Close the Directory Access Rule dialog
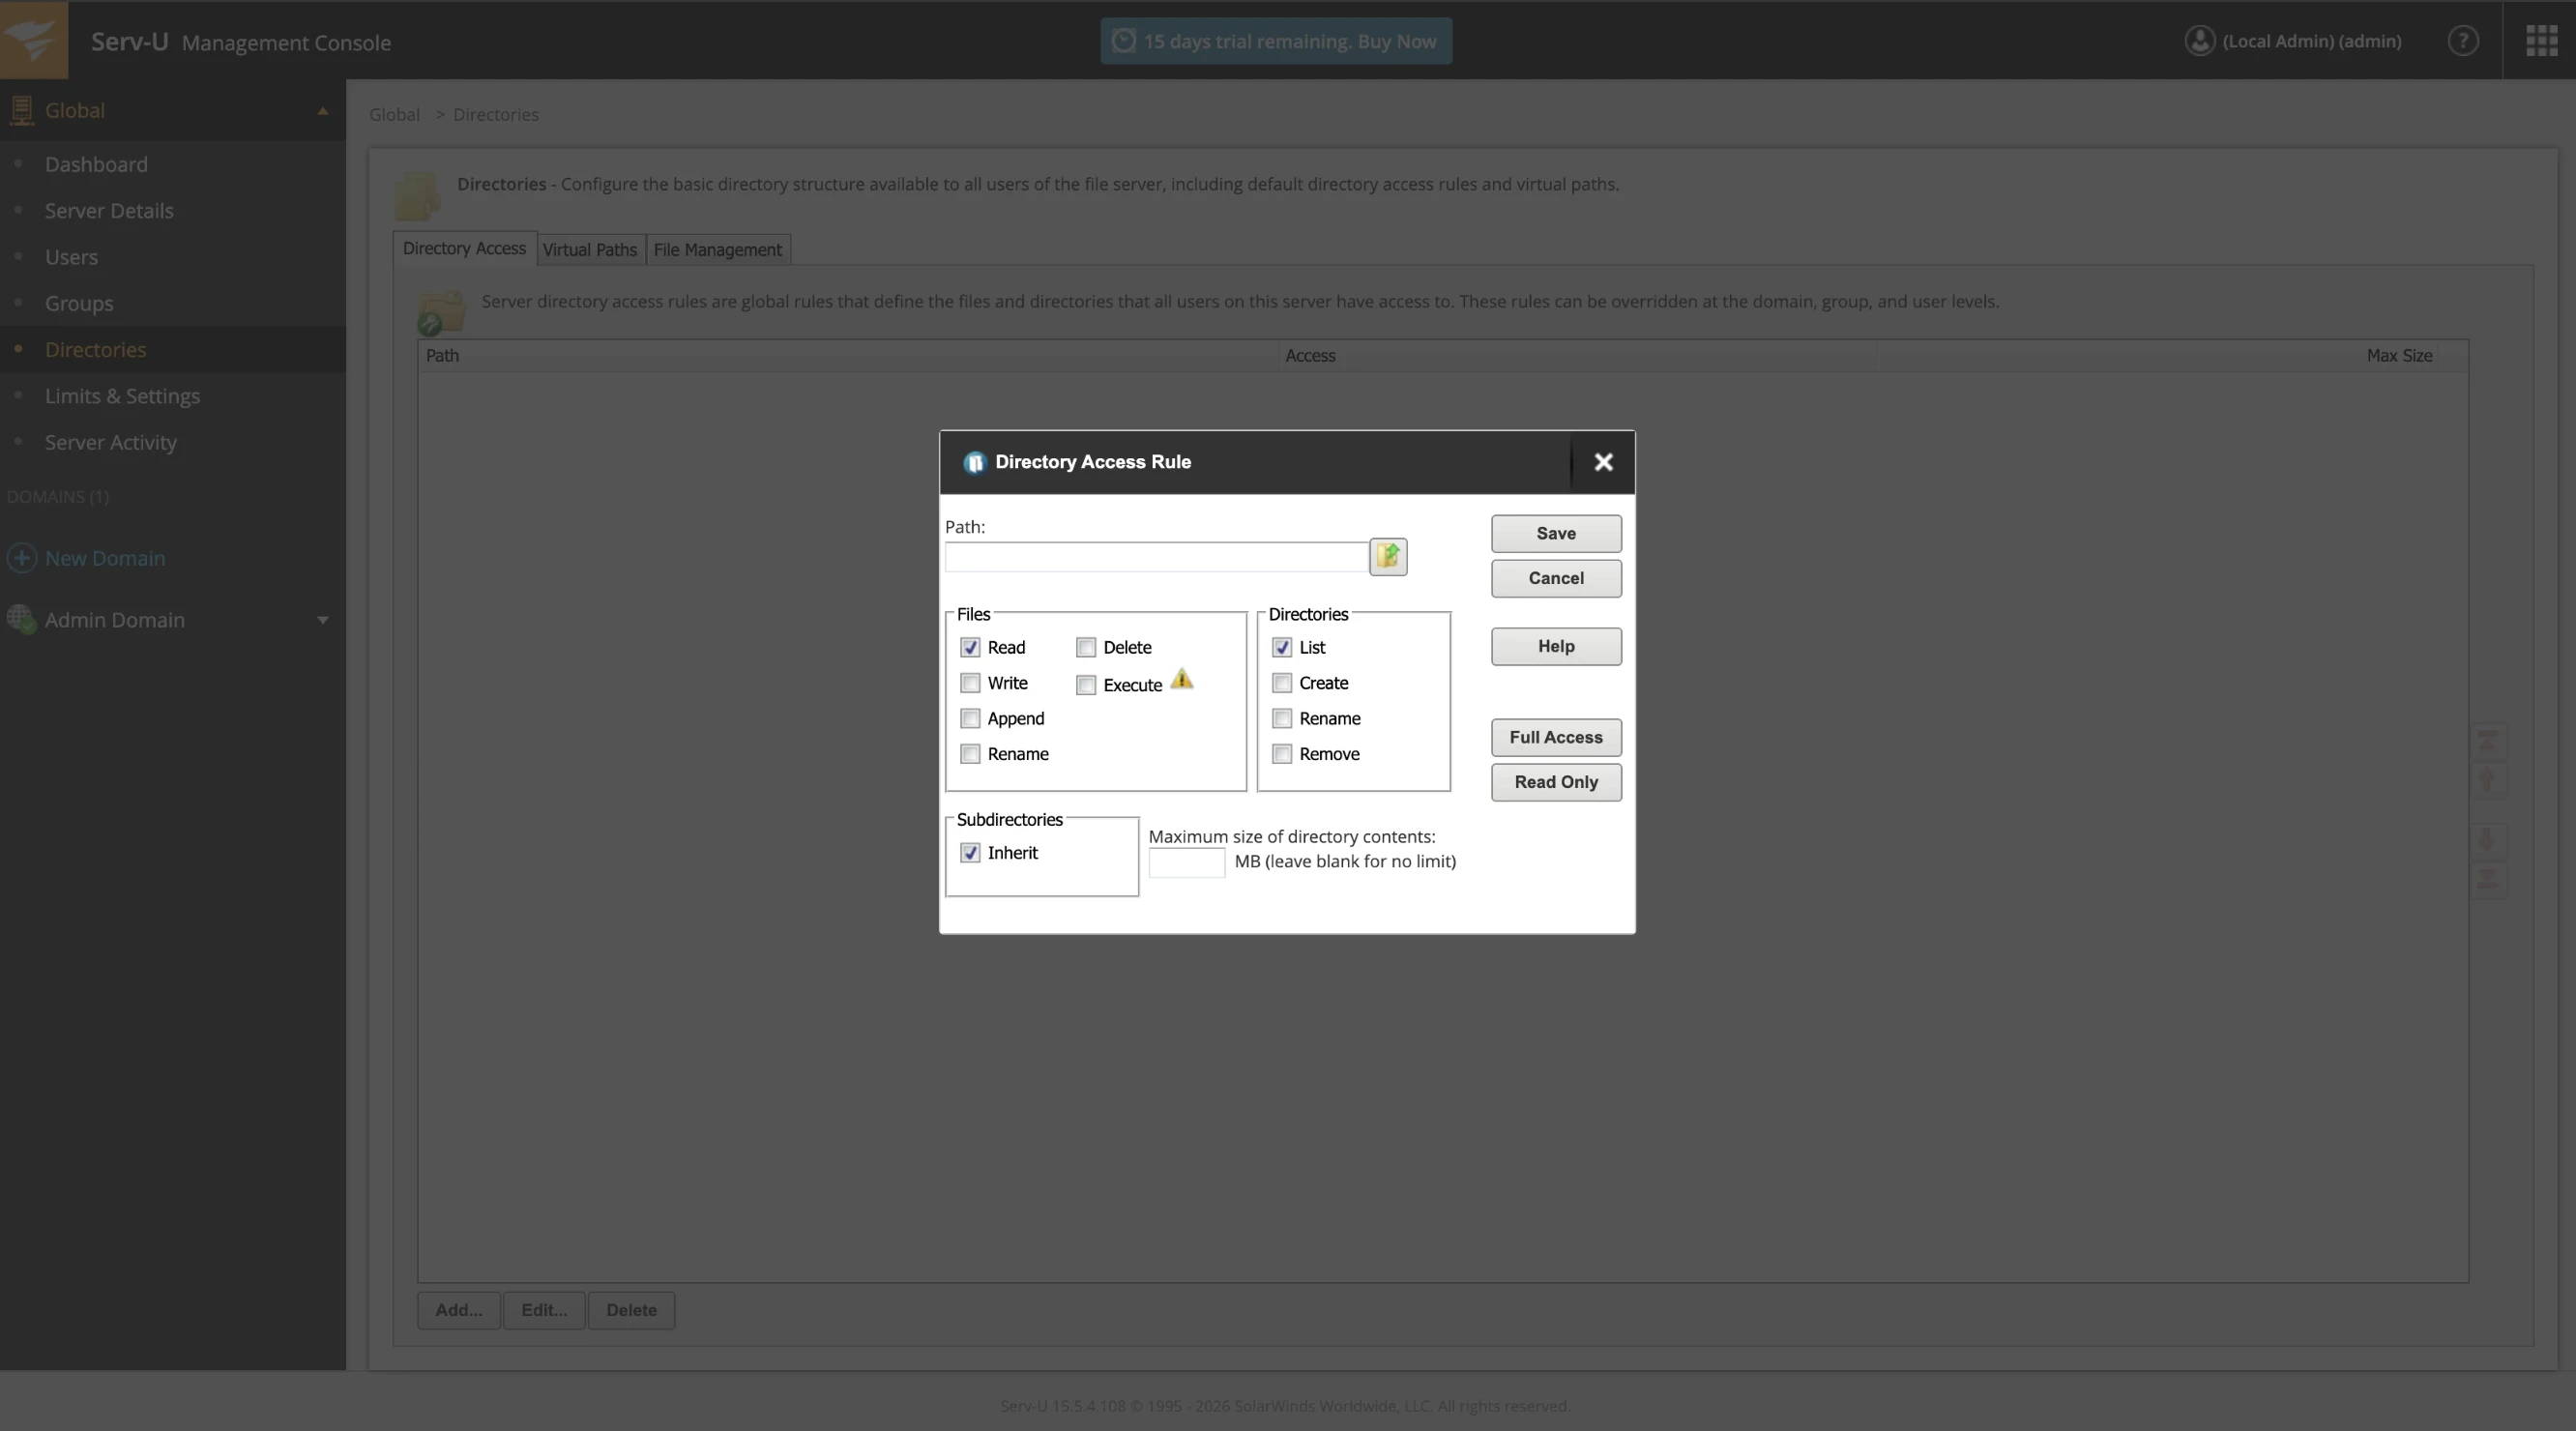Viewport: 2576px width, 1431px height. click(x=1603, y=462)
